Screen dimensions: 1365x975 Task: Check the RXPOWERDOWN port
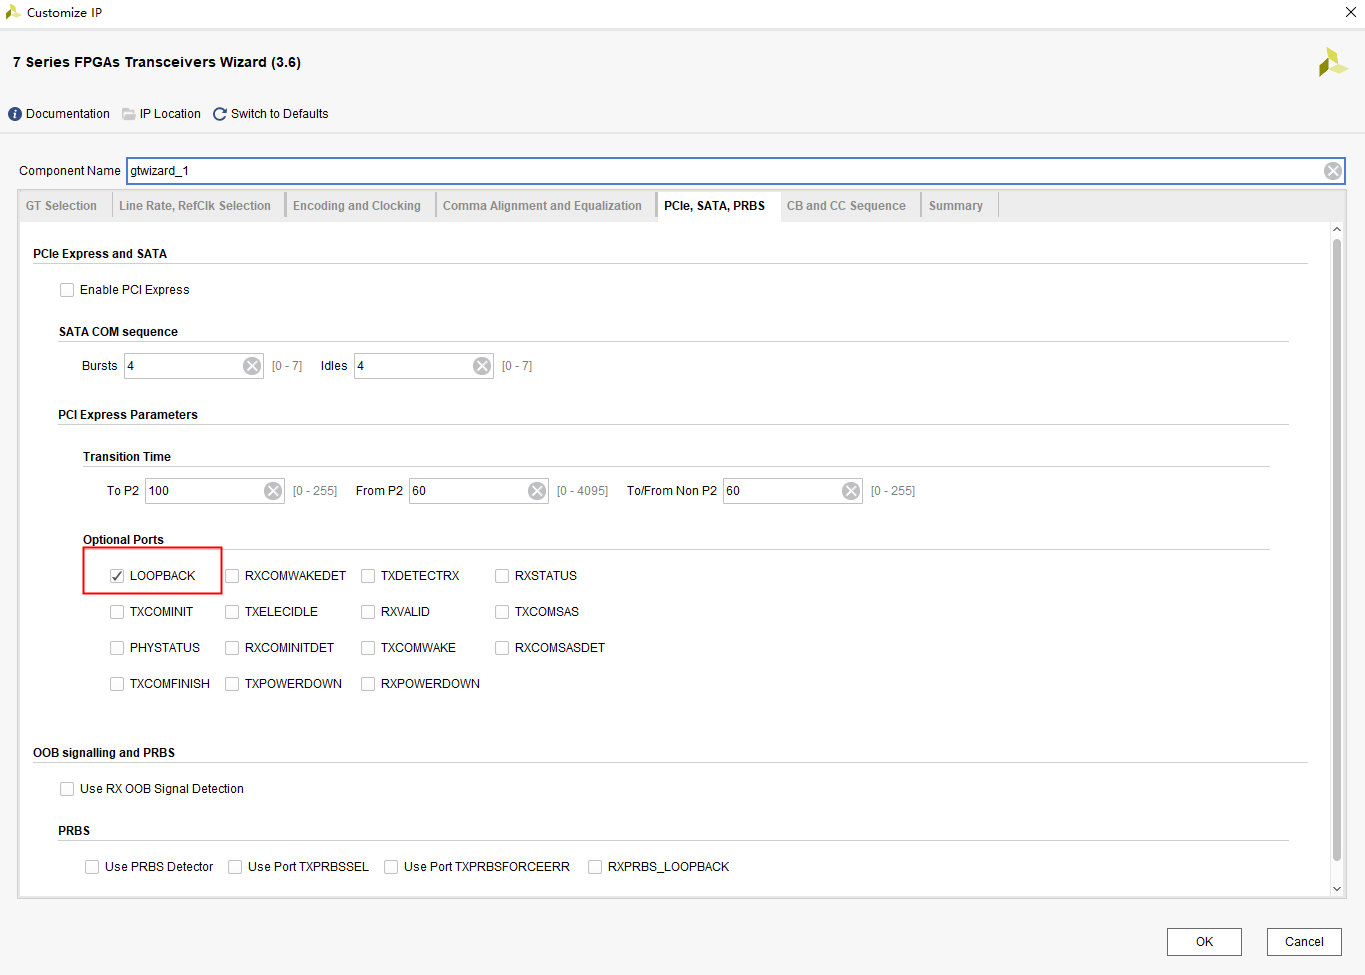pos(368,684)
